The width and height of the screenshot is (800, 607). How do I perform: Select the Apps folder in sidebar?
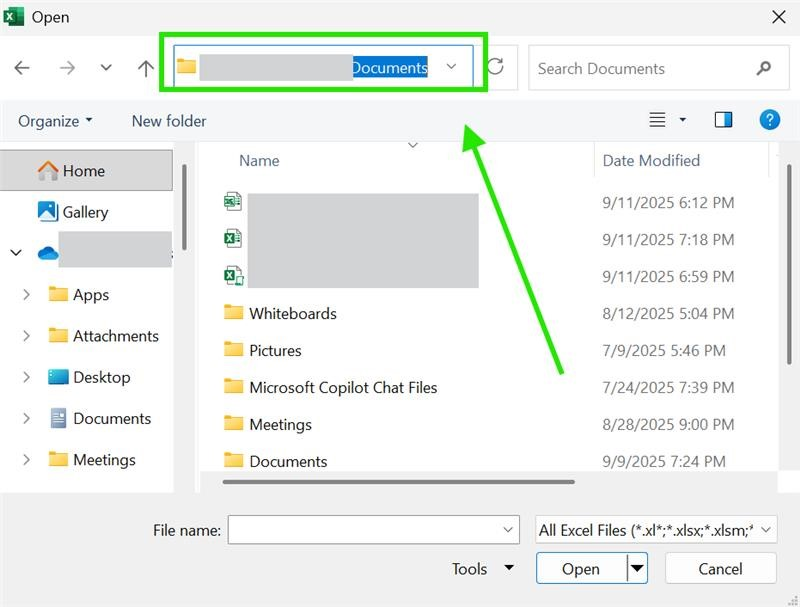click(91, 295)
